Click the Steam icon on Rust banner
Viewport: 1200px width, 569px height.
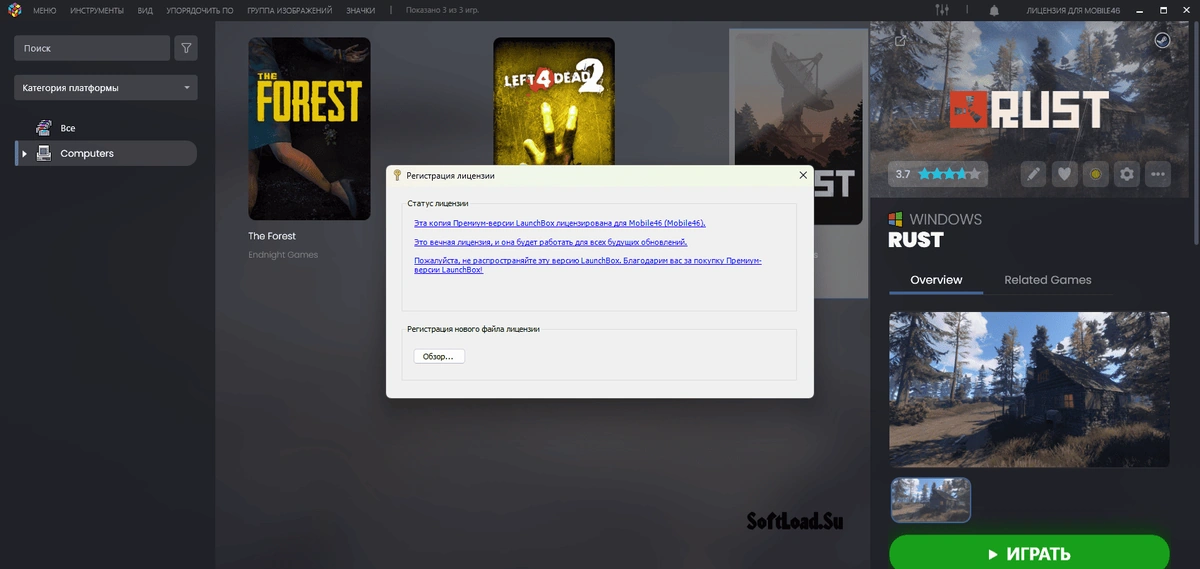click(x=1162, y=40)
